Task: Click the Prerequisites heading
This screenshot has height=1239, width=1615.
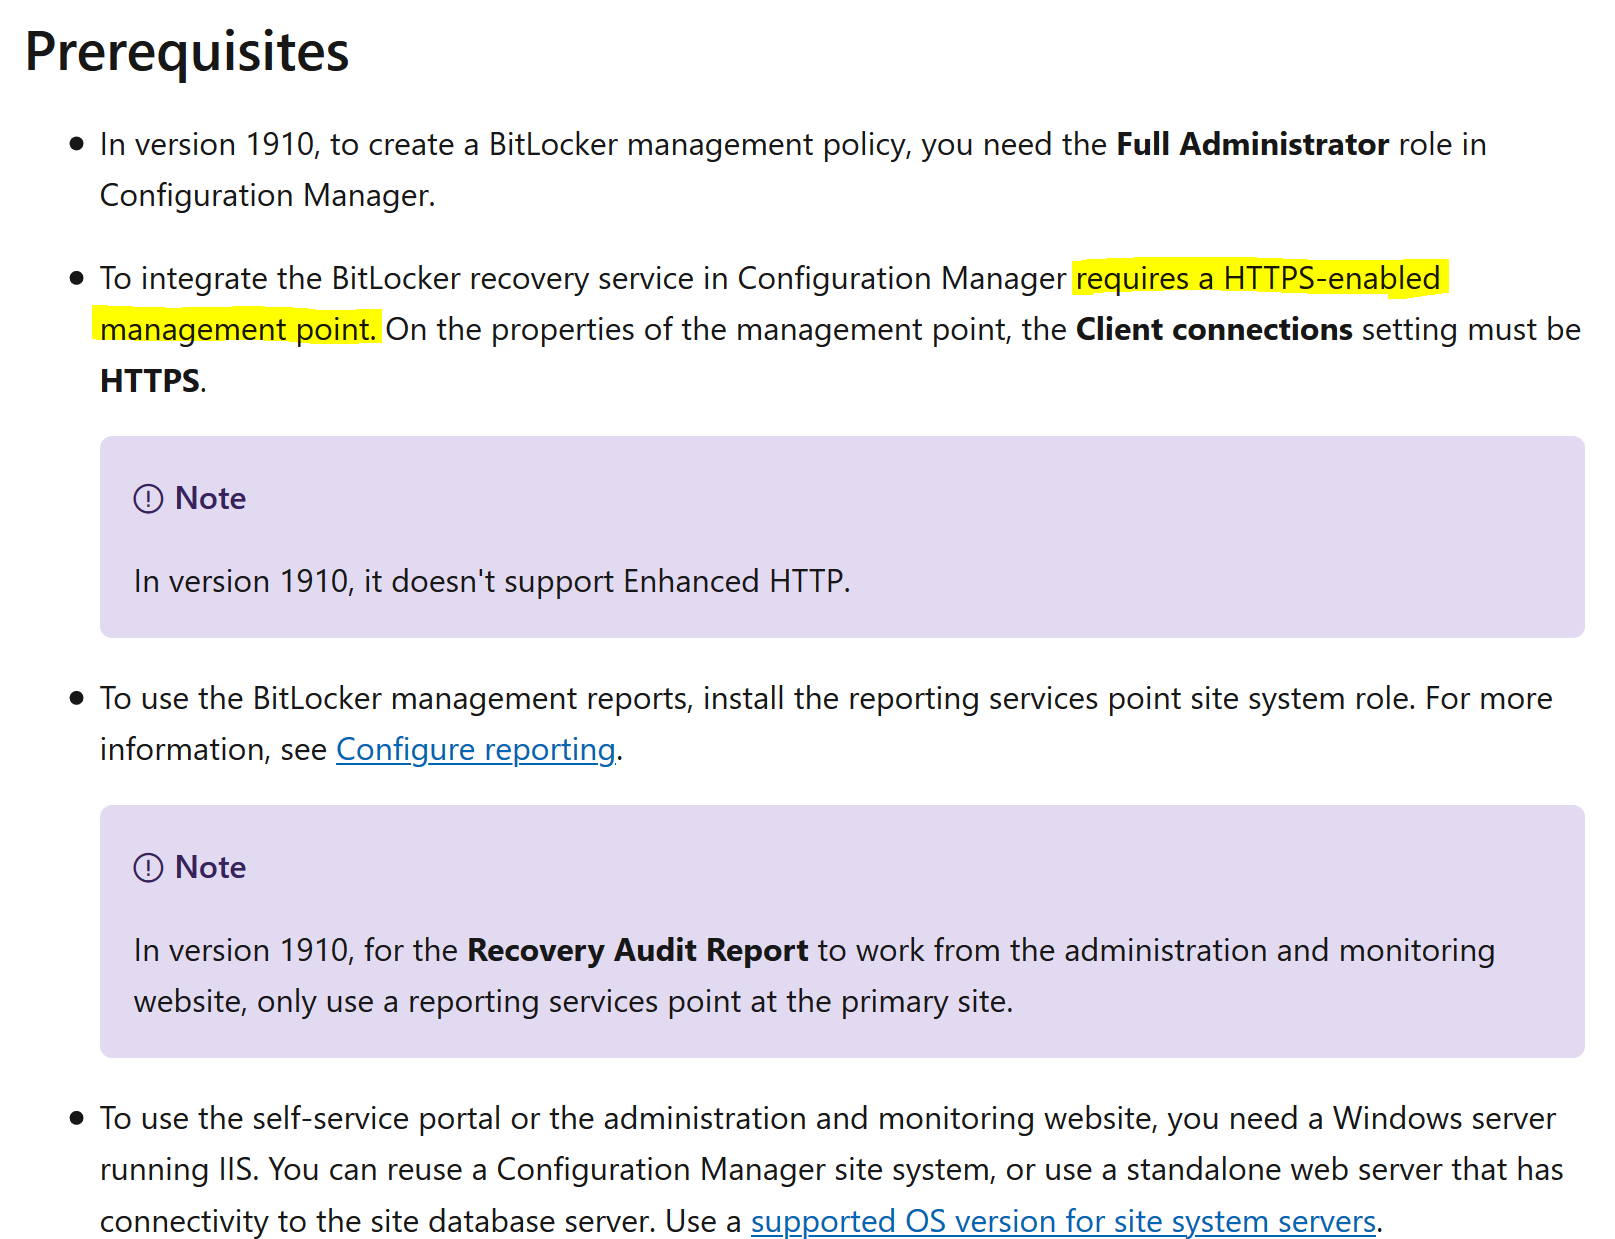Action: point(187,52)
